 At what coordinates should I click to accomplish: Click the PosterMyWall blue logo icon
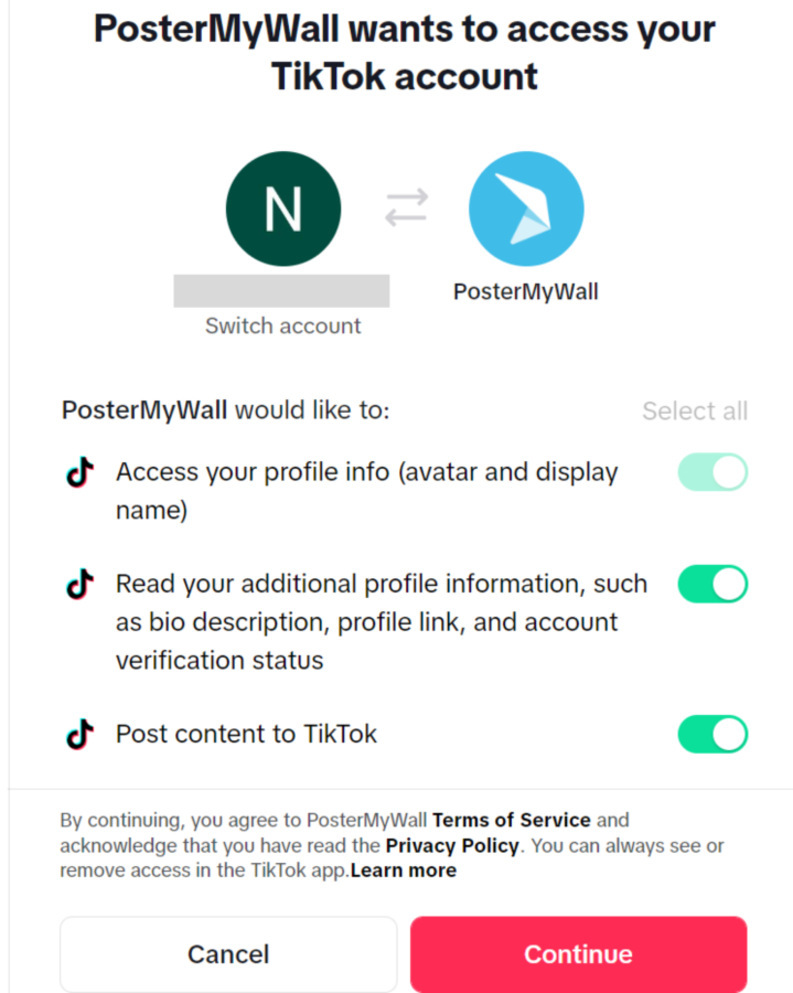pos(526,209)
